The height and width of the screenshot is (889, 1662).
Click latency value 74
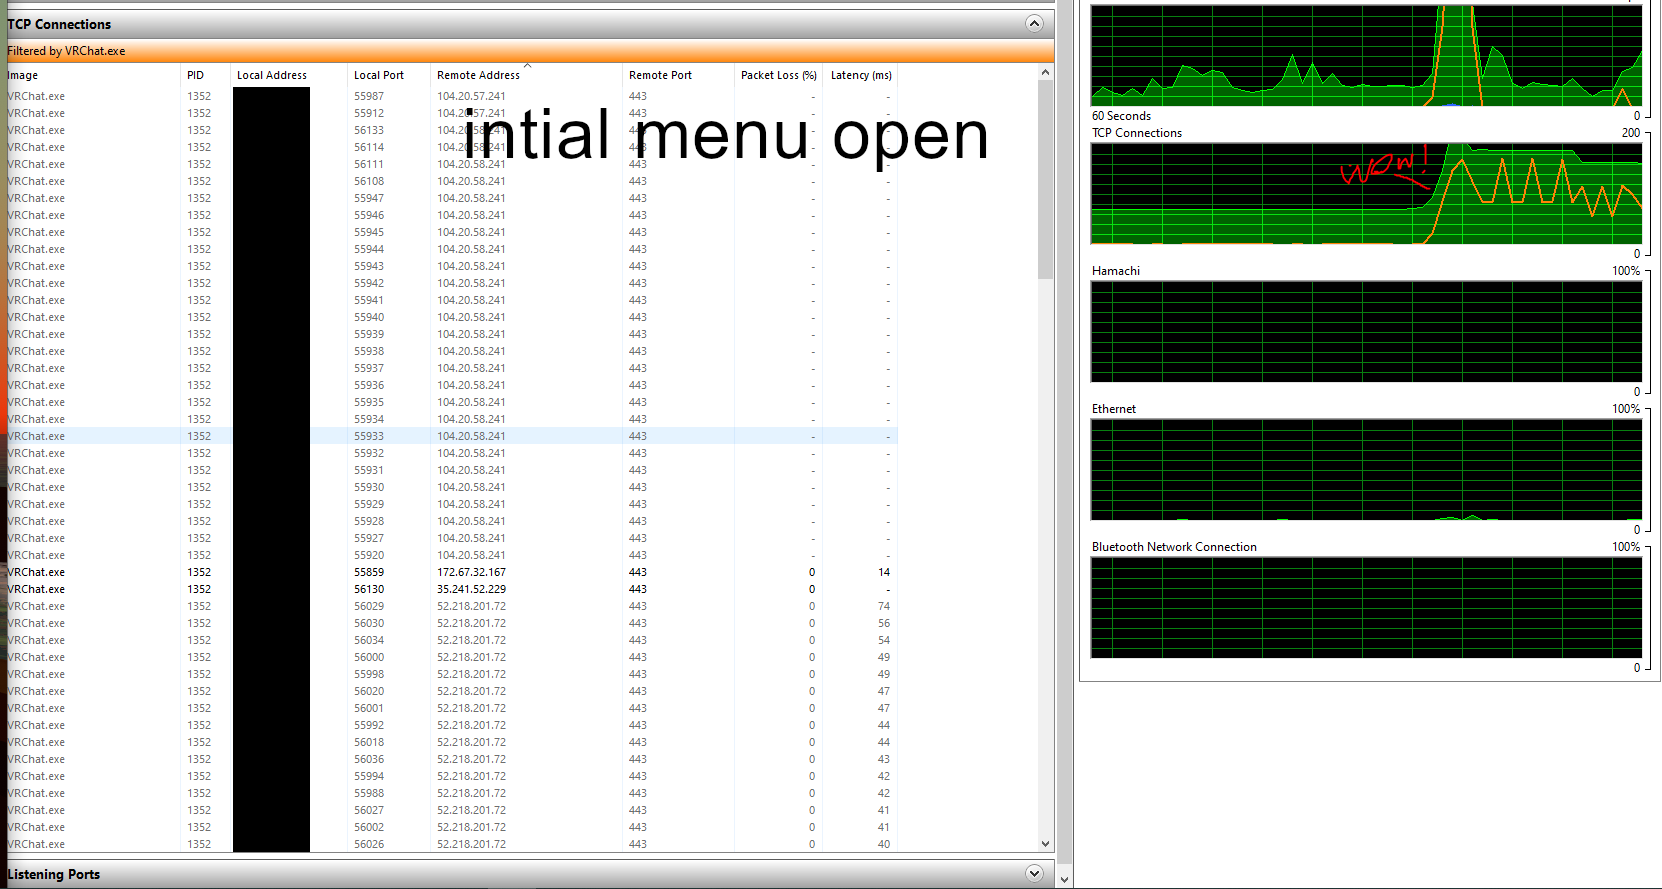tap(884, 606)
